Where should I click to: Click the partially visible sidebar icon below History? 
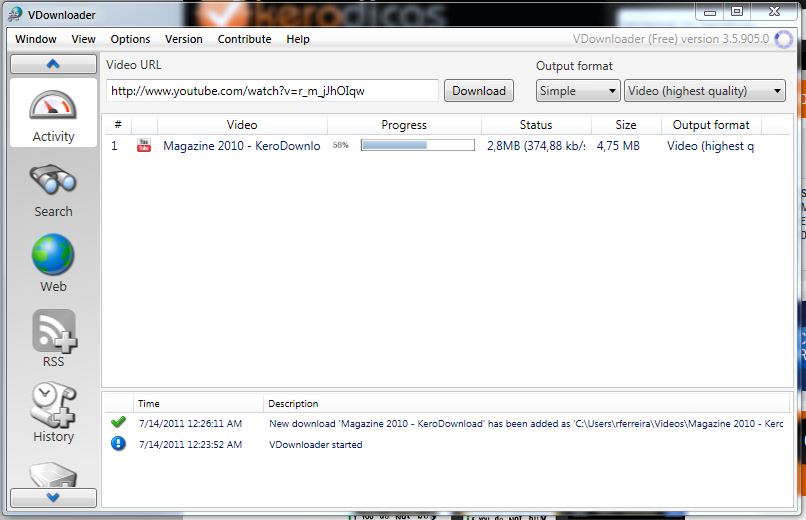pyautogui.click(x=53, y=475)
